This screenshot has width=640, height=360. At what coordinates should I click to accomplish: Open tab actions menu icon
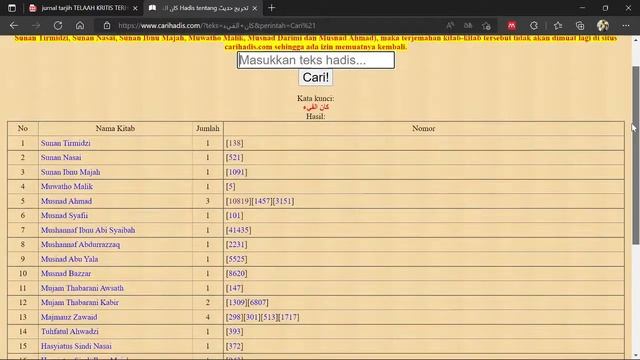pyautogui.click(x=12, y=8)
